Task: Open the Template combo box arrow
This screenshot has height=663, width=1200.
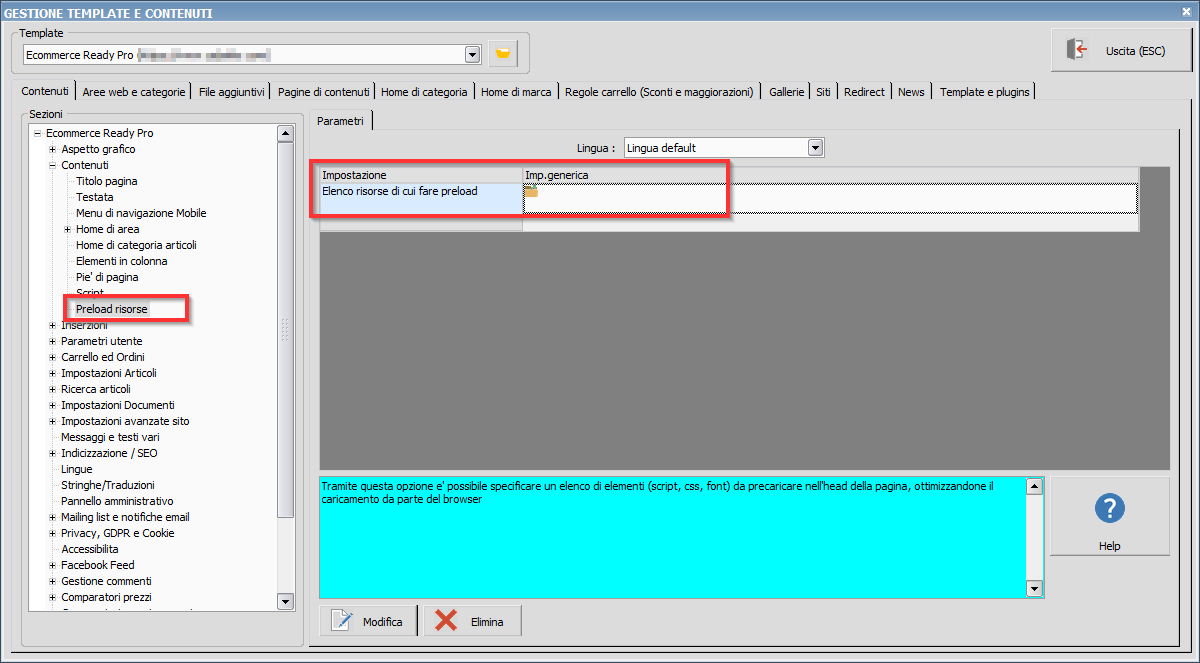Action: tap(472, 54)
